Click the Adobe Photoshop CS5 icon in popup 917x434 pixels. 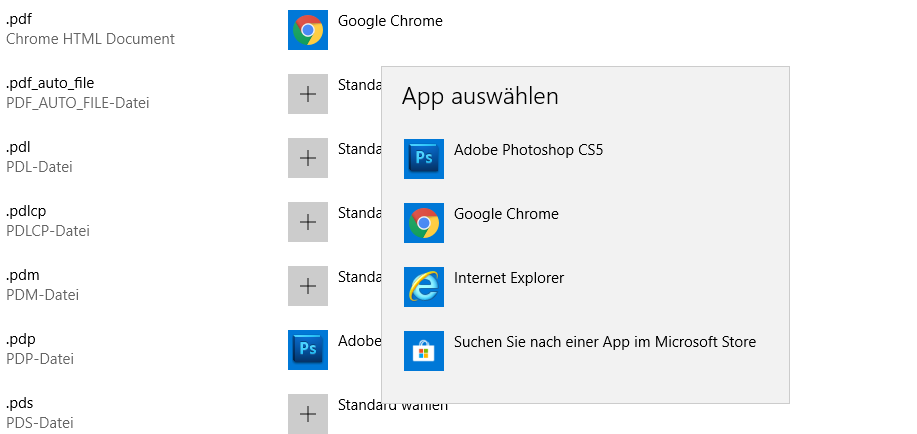[424, 159]
